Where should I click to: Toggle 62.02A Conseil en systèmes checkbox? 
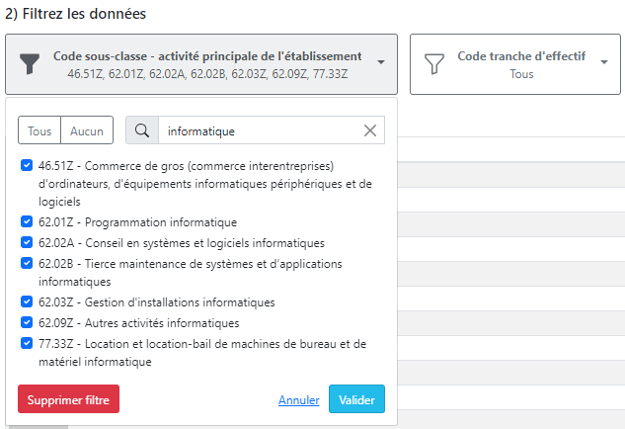[27, 242]
